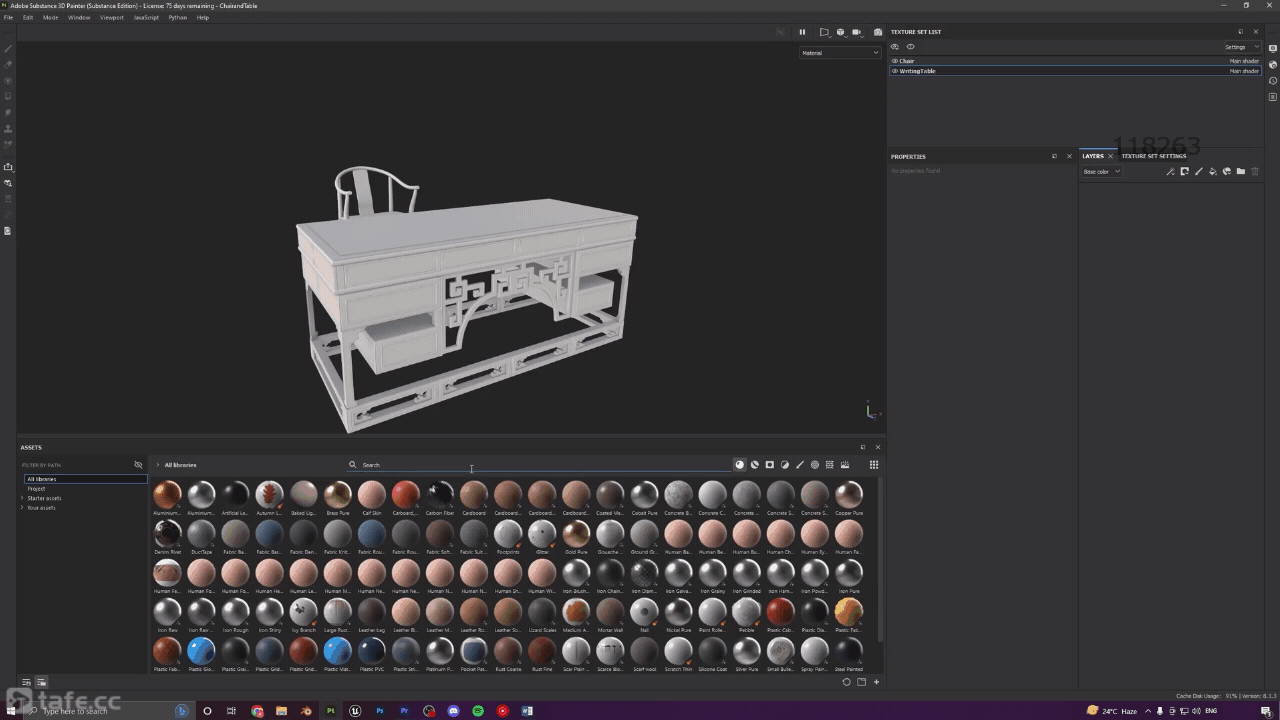Hide the WritingTable texture set

pyautogui.click(x=895, y=71)
